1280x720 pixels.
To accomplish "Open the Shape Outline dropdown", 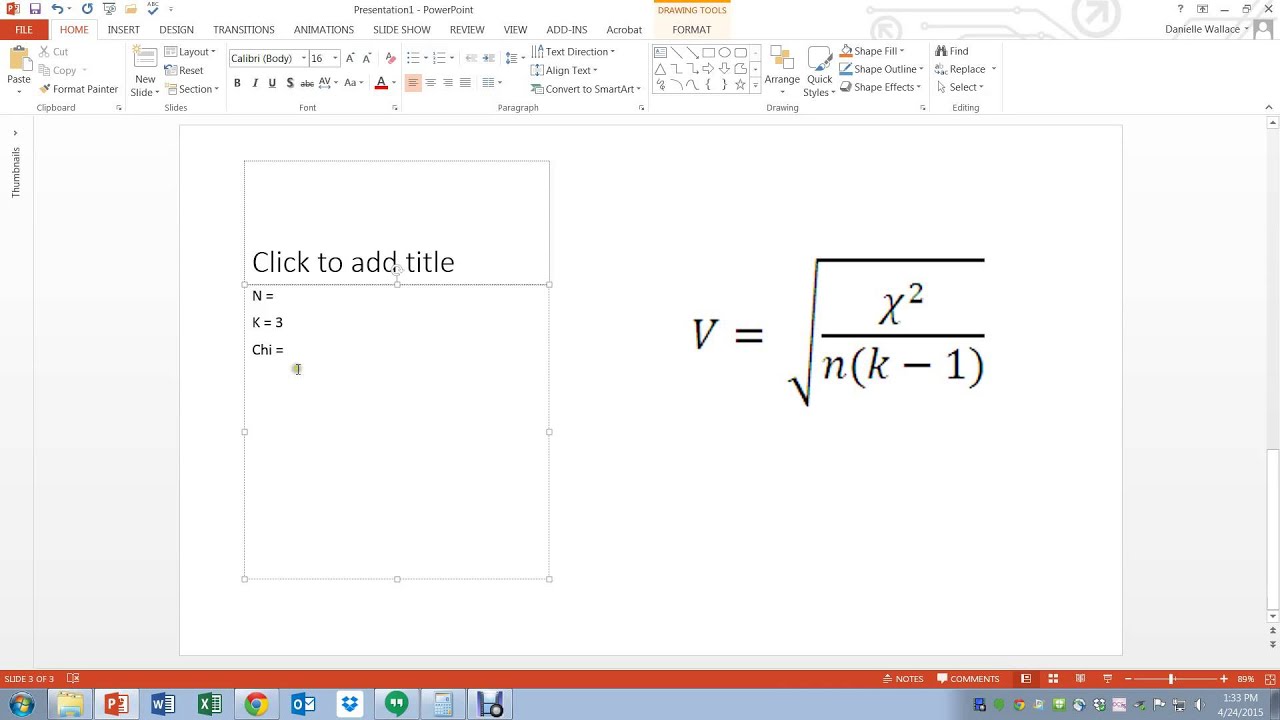I will pos(881,69).
